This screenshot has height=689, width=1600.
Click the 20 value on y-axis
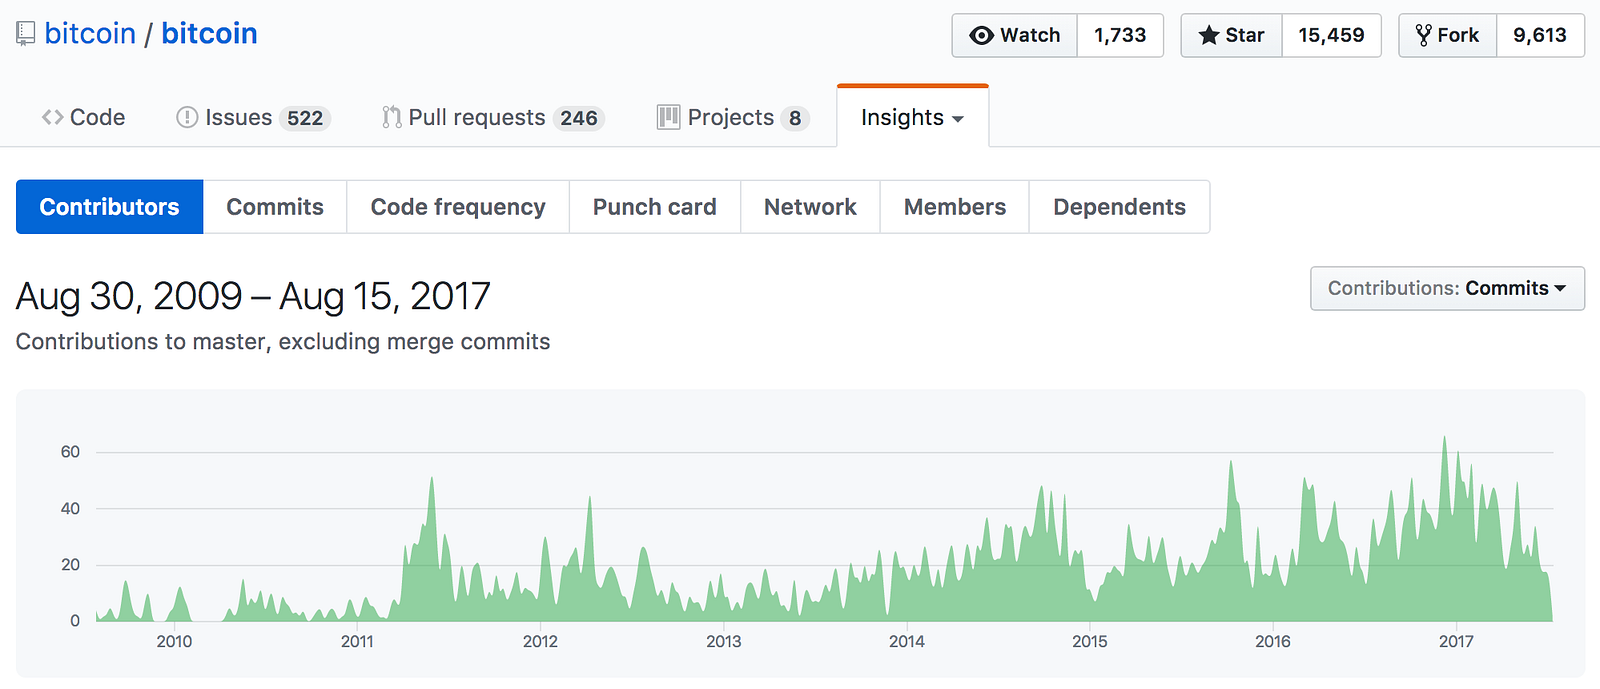70,564
